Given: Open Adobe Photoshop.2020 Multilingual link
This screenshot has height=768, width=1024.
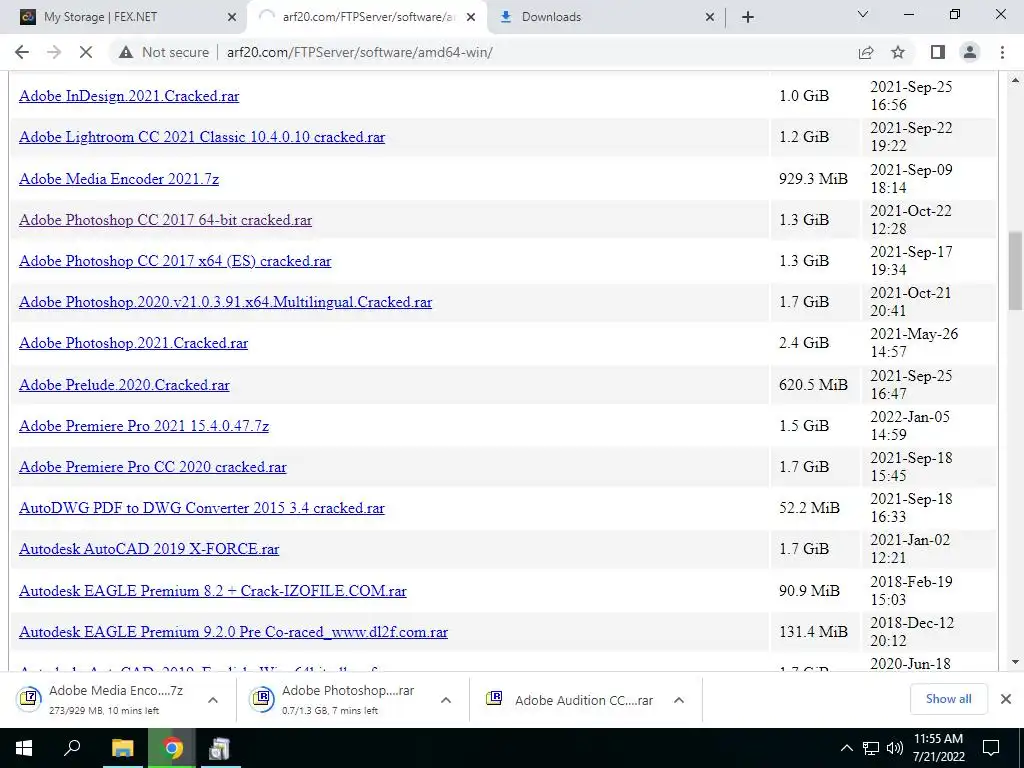Looking at the screenshot, I should click(x=225, y=302).
